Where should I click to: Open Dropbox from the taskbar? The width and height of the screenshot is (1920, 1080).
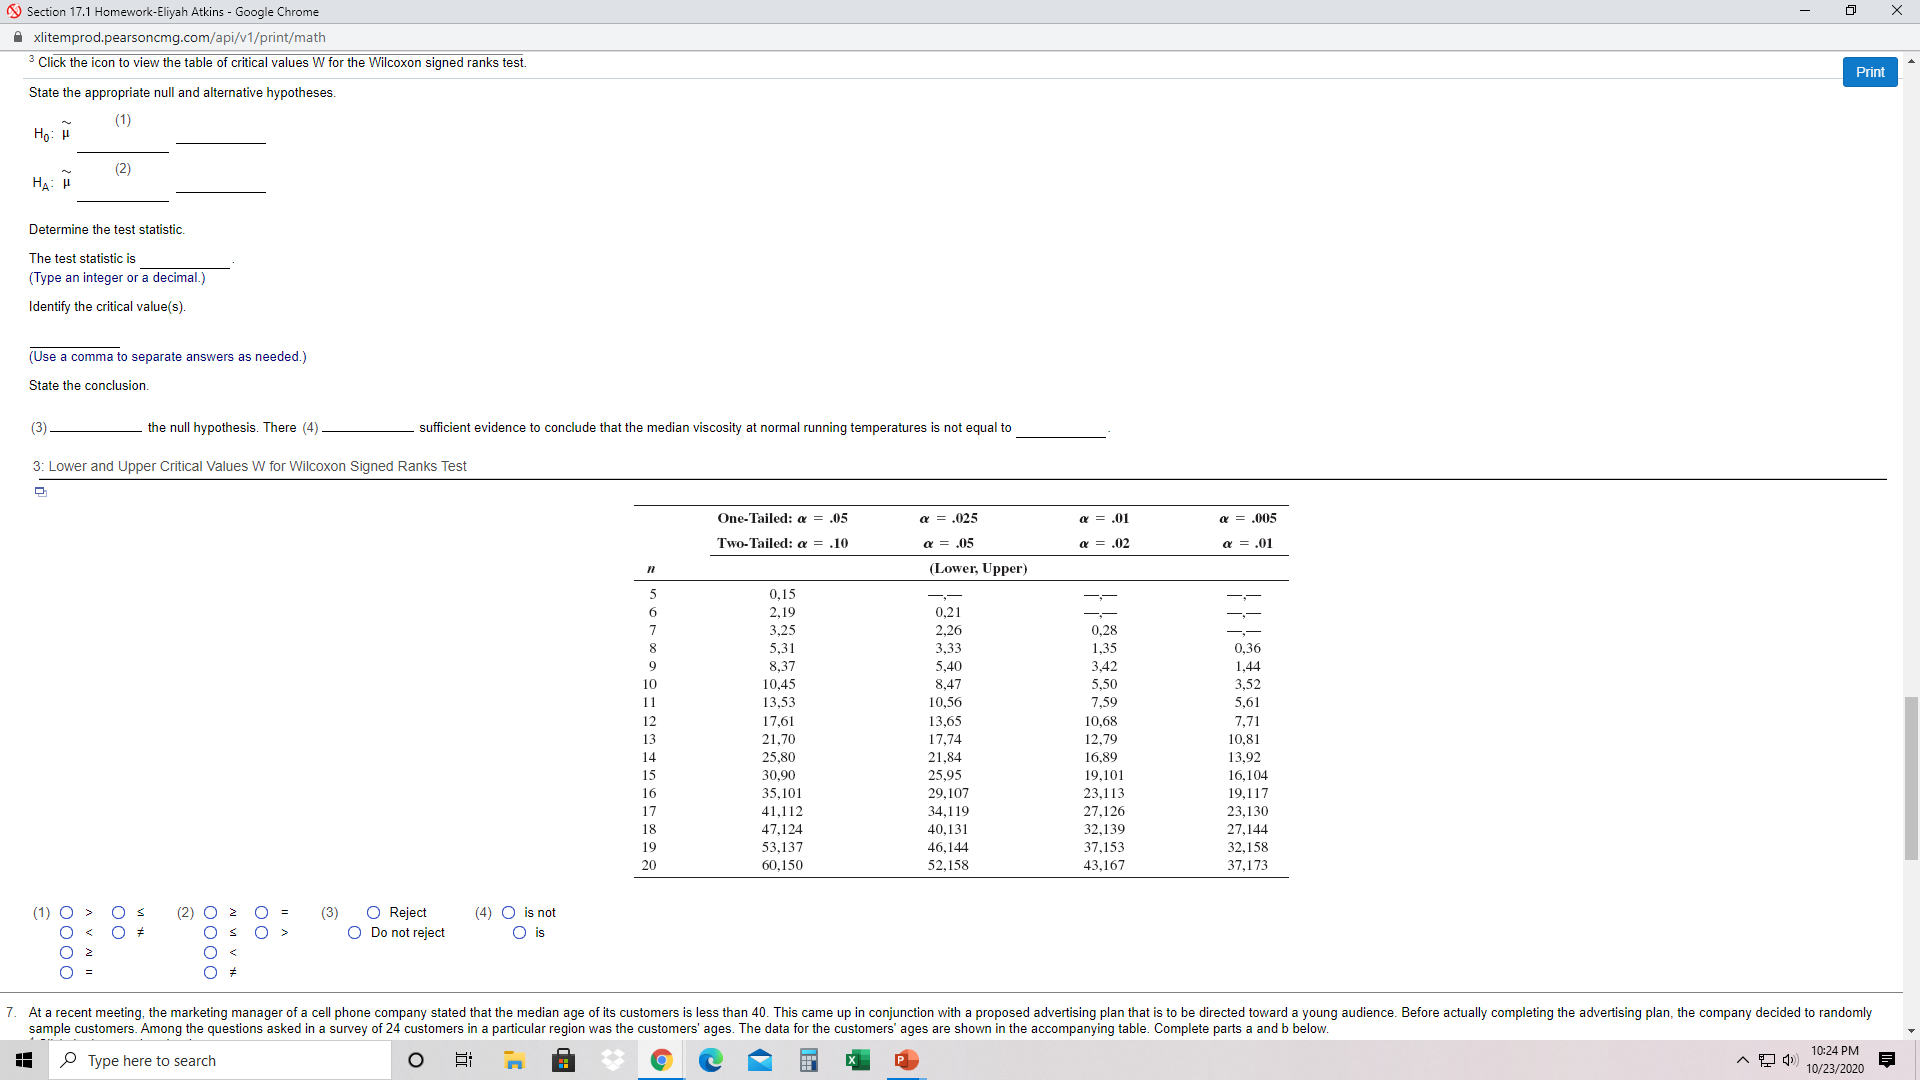[612, 1060]
